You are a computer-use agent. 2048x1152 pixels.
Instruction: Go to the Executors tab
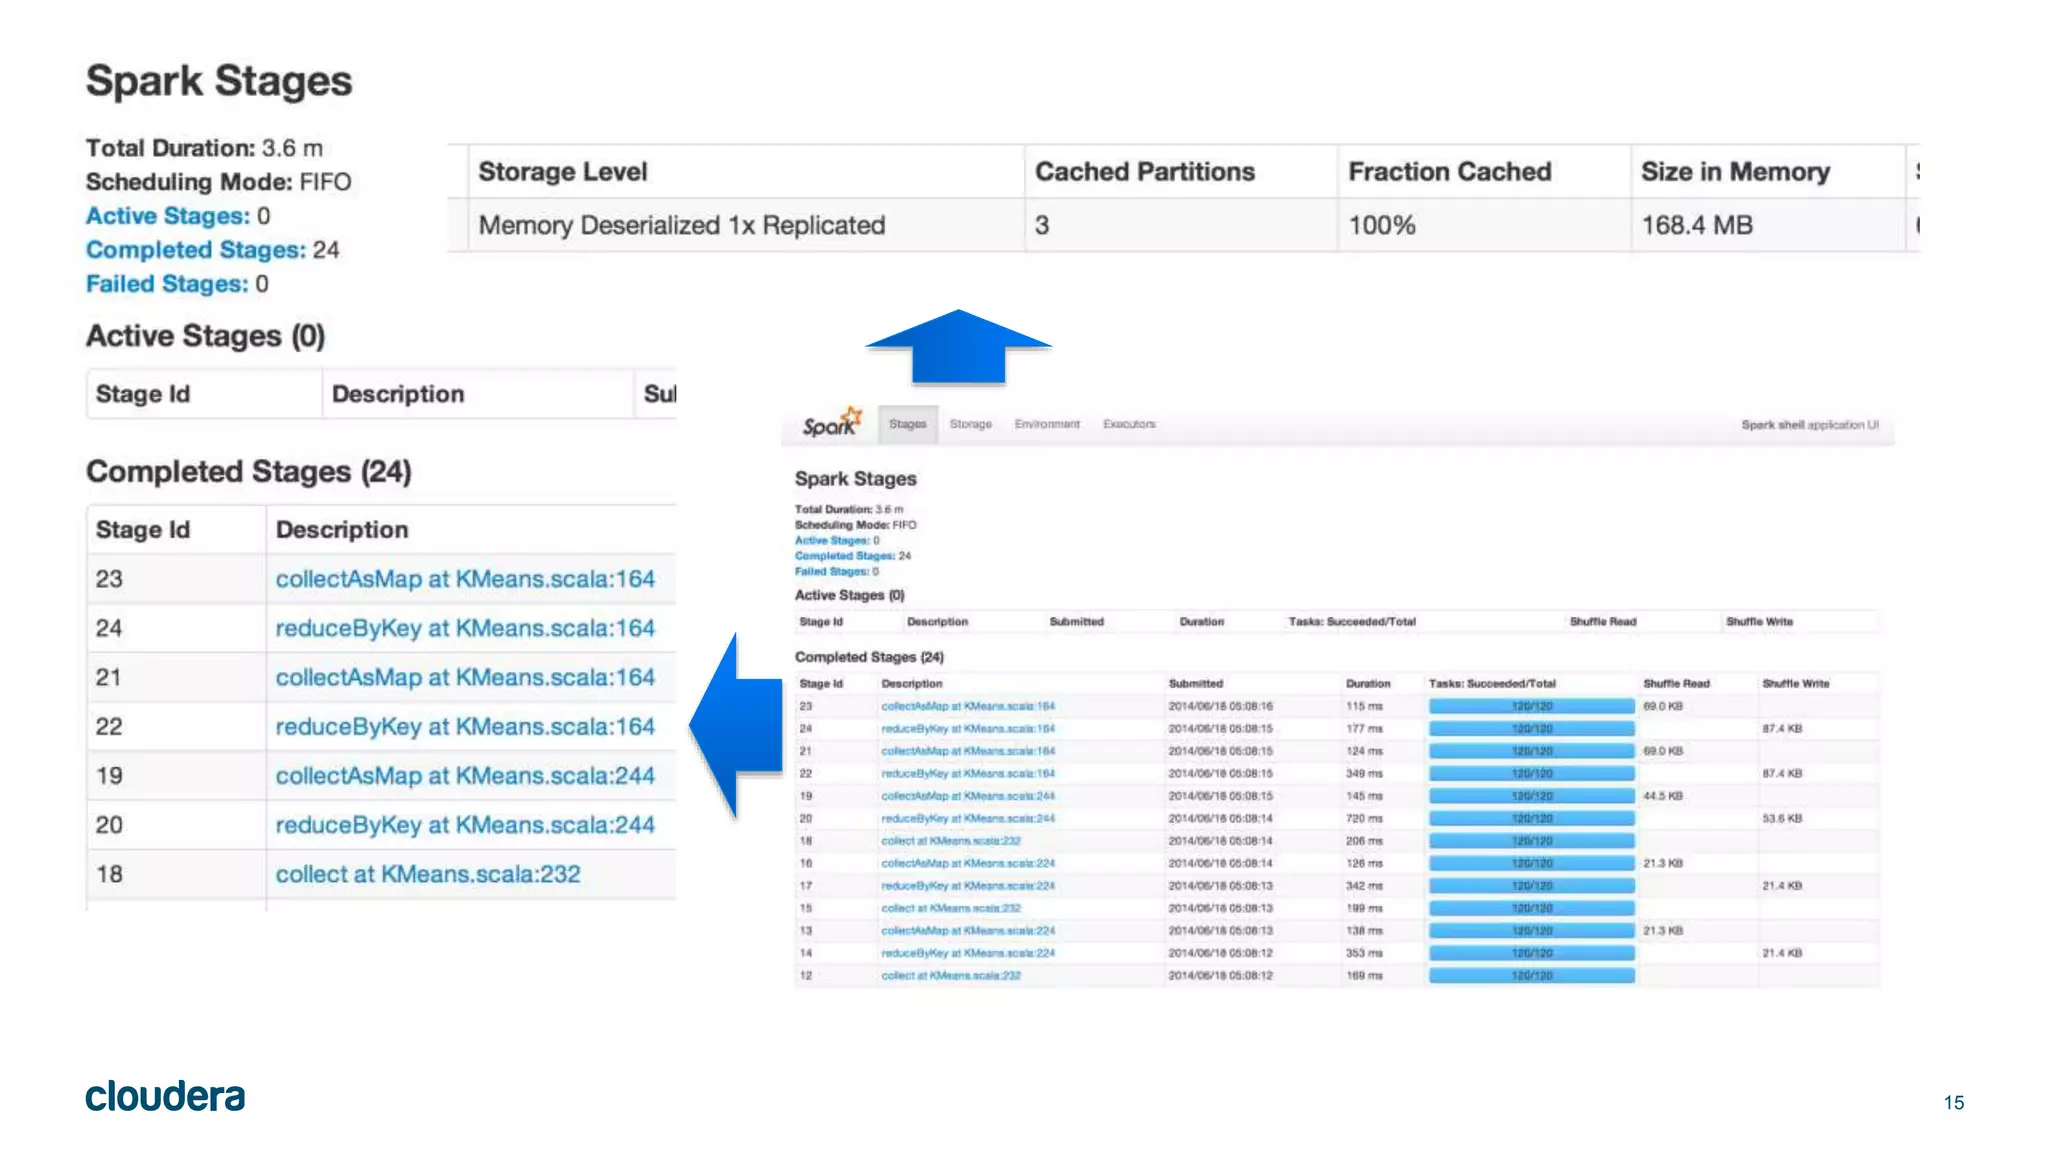pyautogui.click(x=1129, y=424)
